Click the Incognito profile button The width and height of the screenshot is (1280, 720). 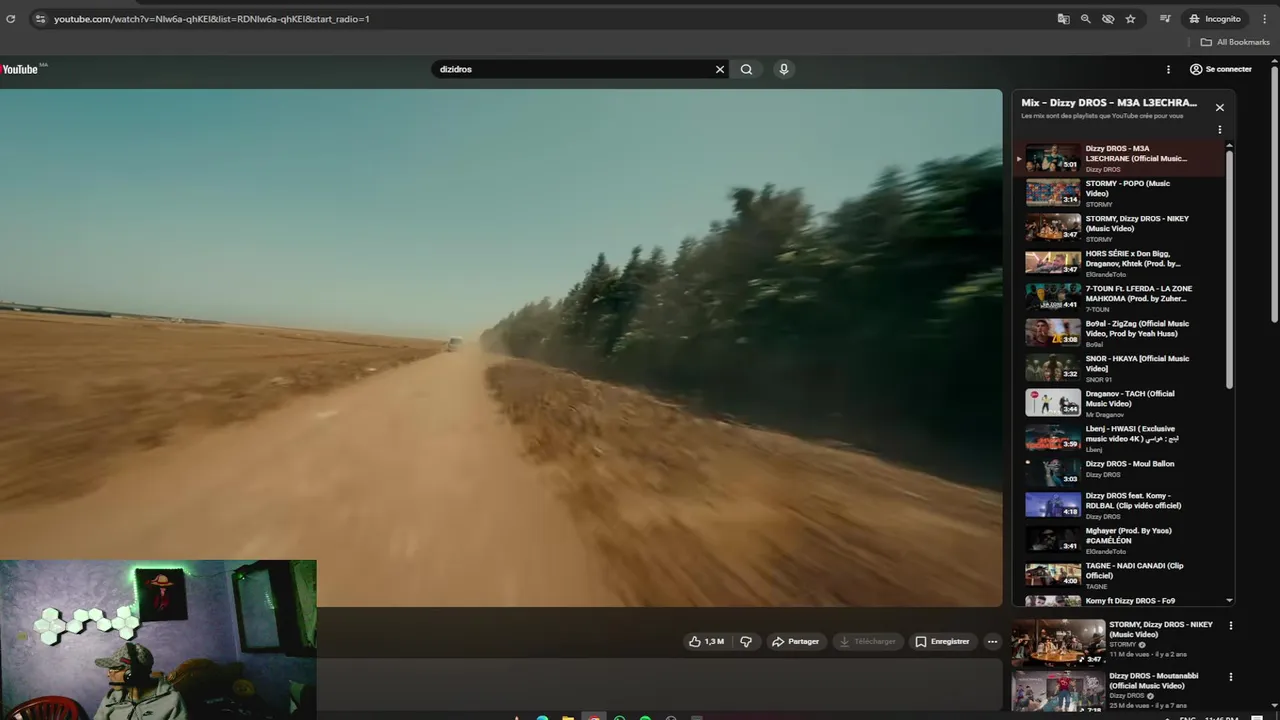(x=1214, y=19)
